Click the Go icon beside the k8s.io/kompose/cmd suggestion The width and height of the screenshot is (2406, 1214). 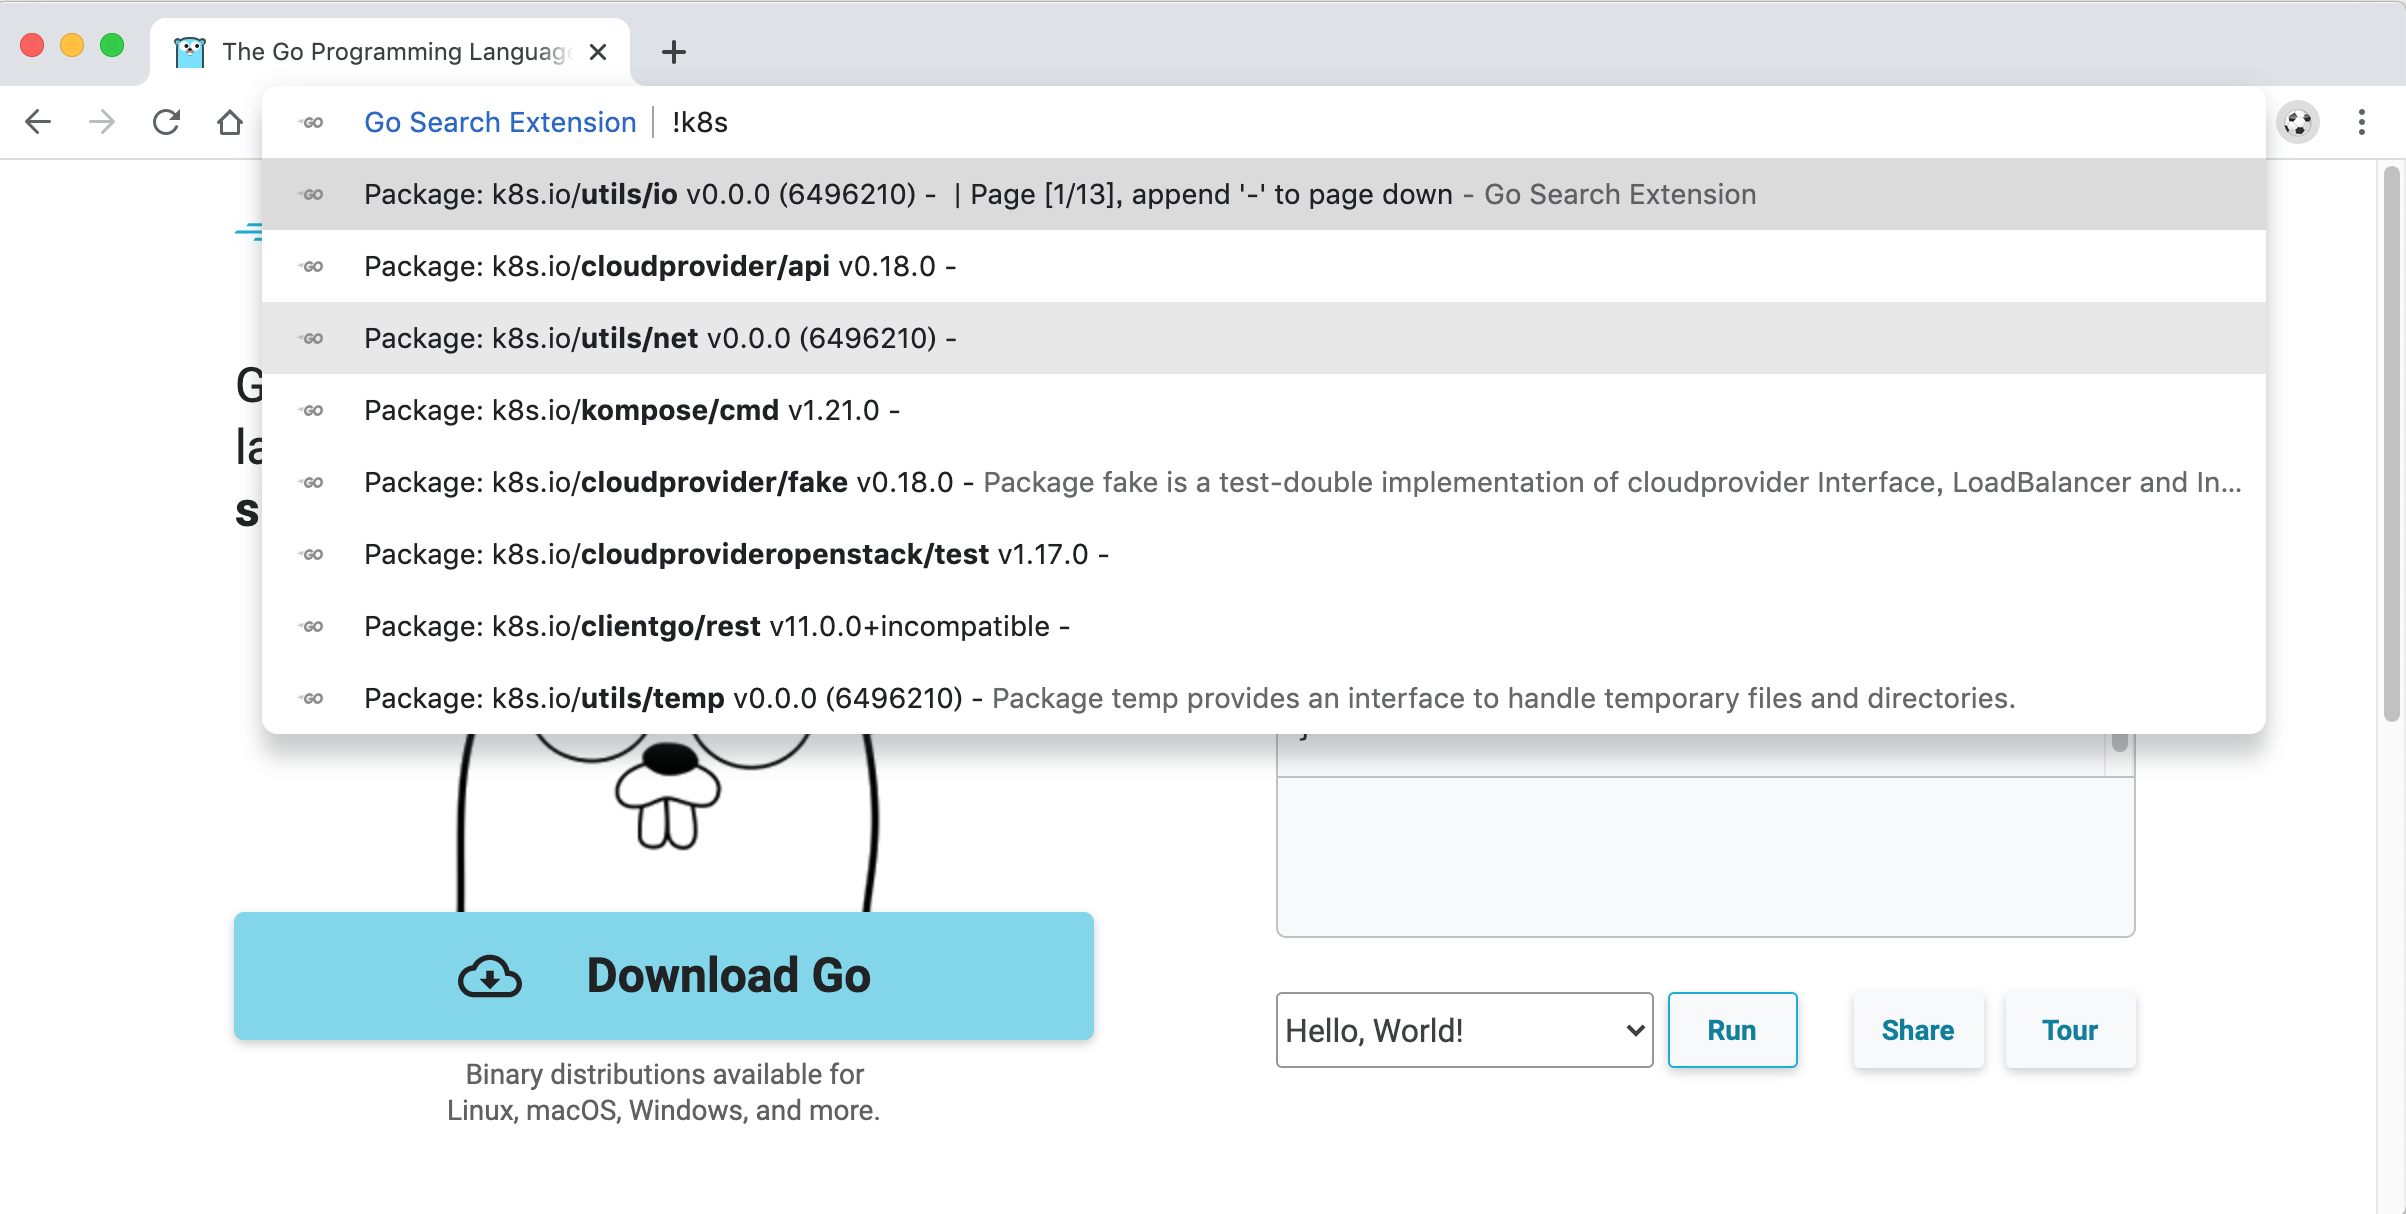coord(312,410)
